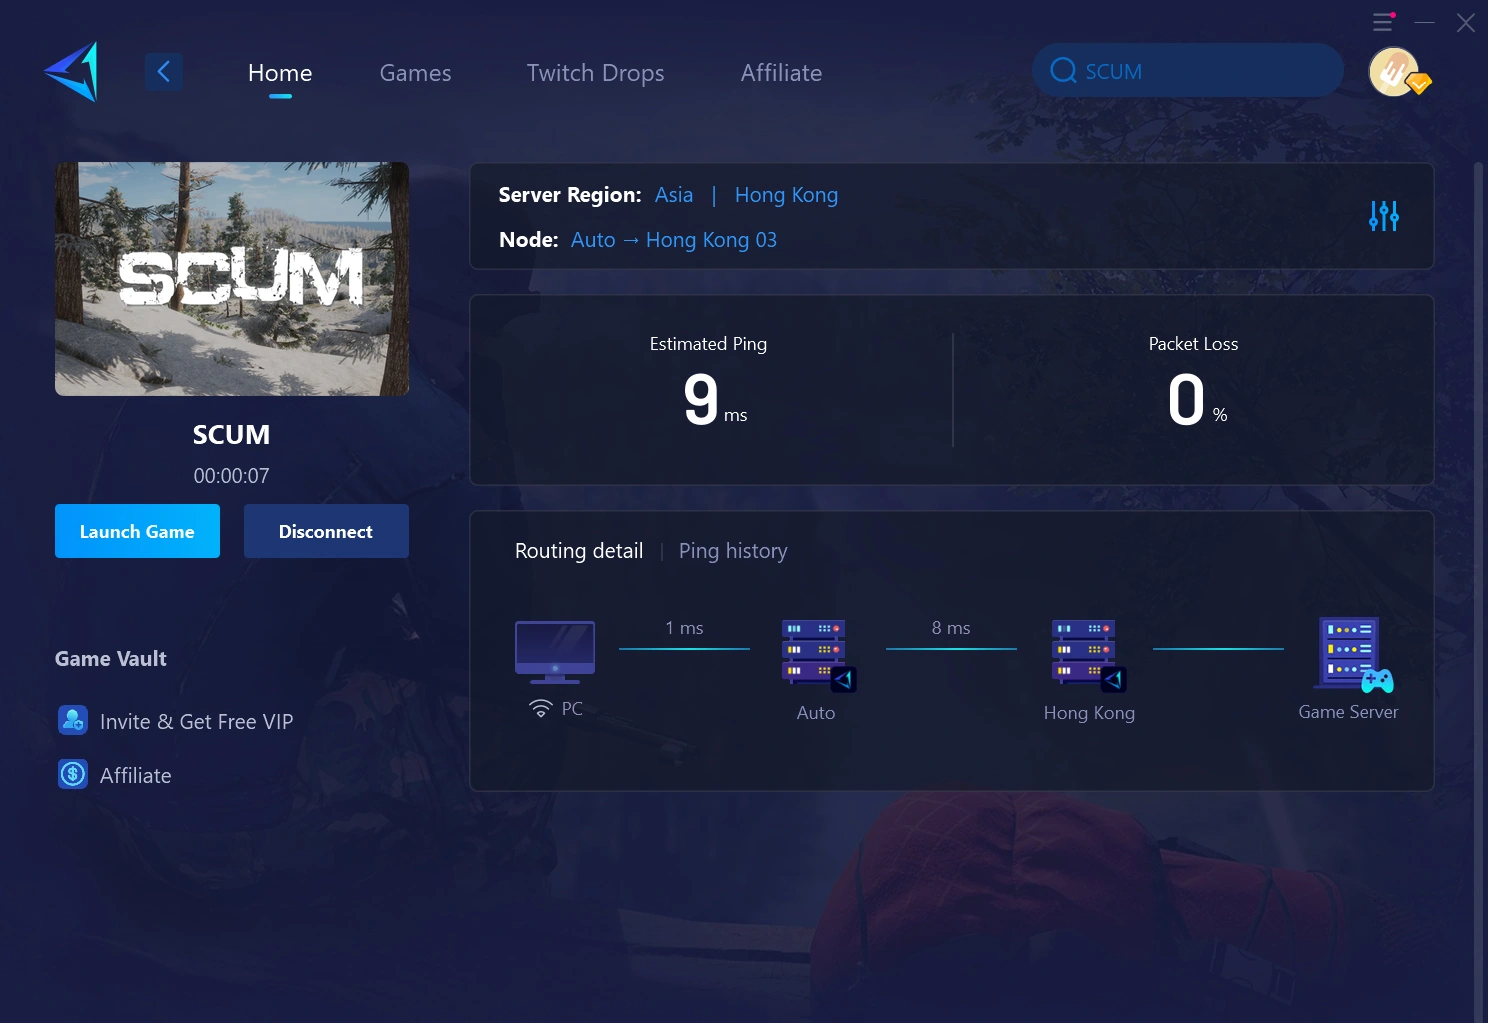
Task: Change the Hong Kong server region
Action: point(786,195)
